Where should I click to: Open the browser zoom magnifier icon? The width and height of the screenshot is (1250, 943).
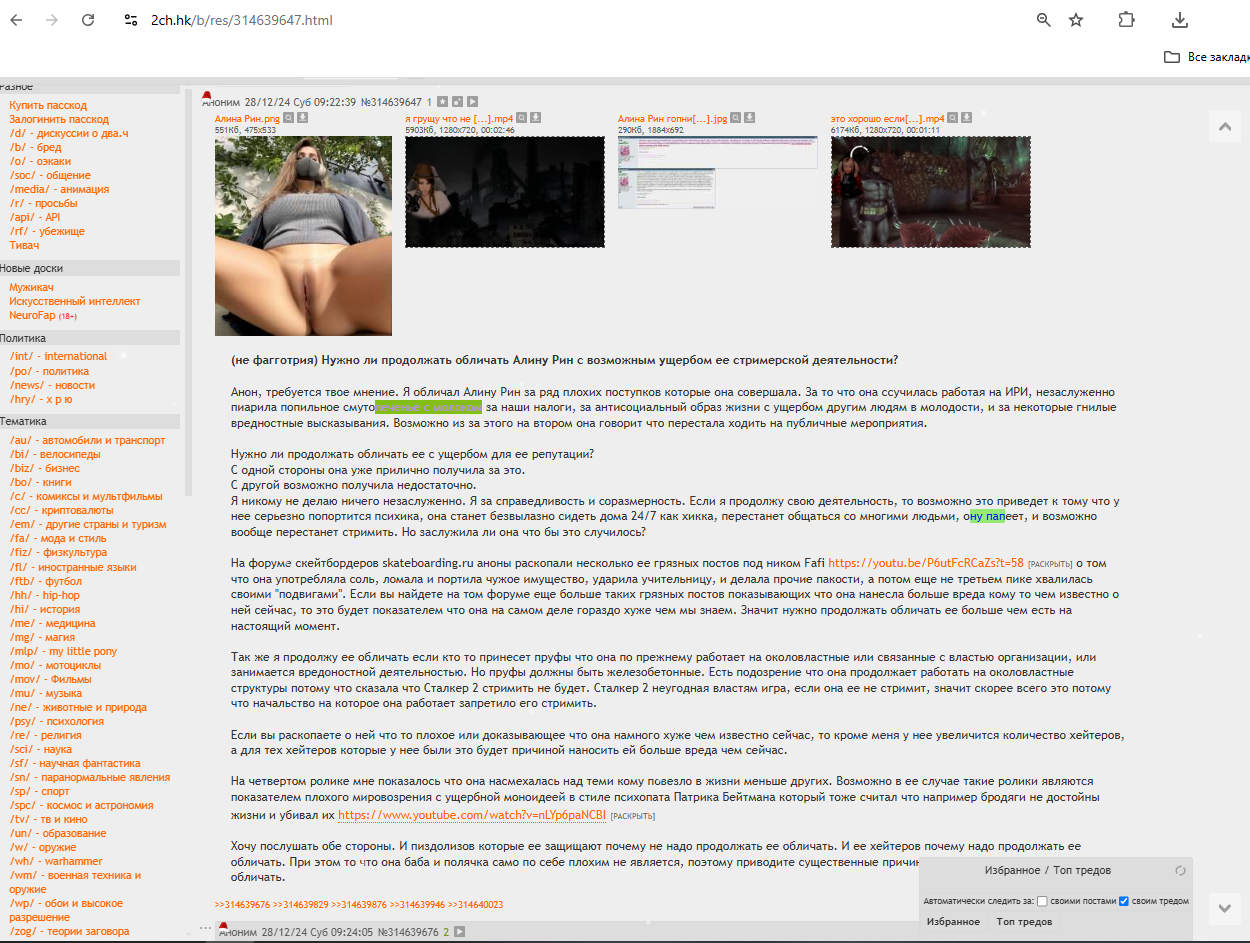click(x=1043, y=20)
